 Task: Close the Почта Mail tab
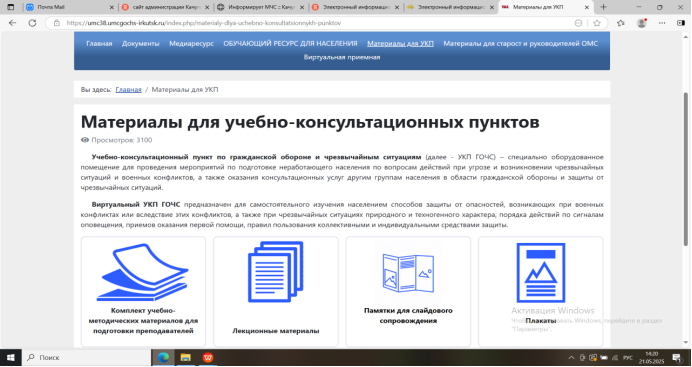(111, 7)
